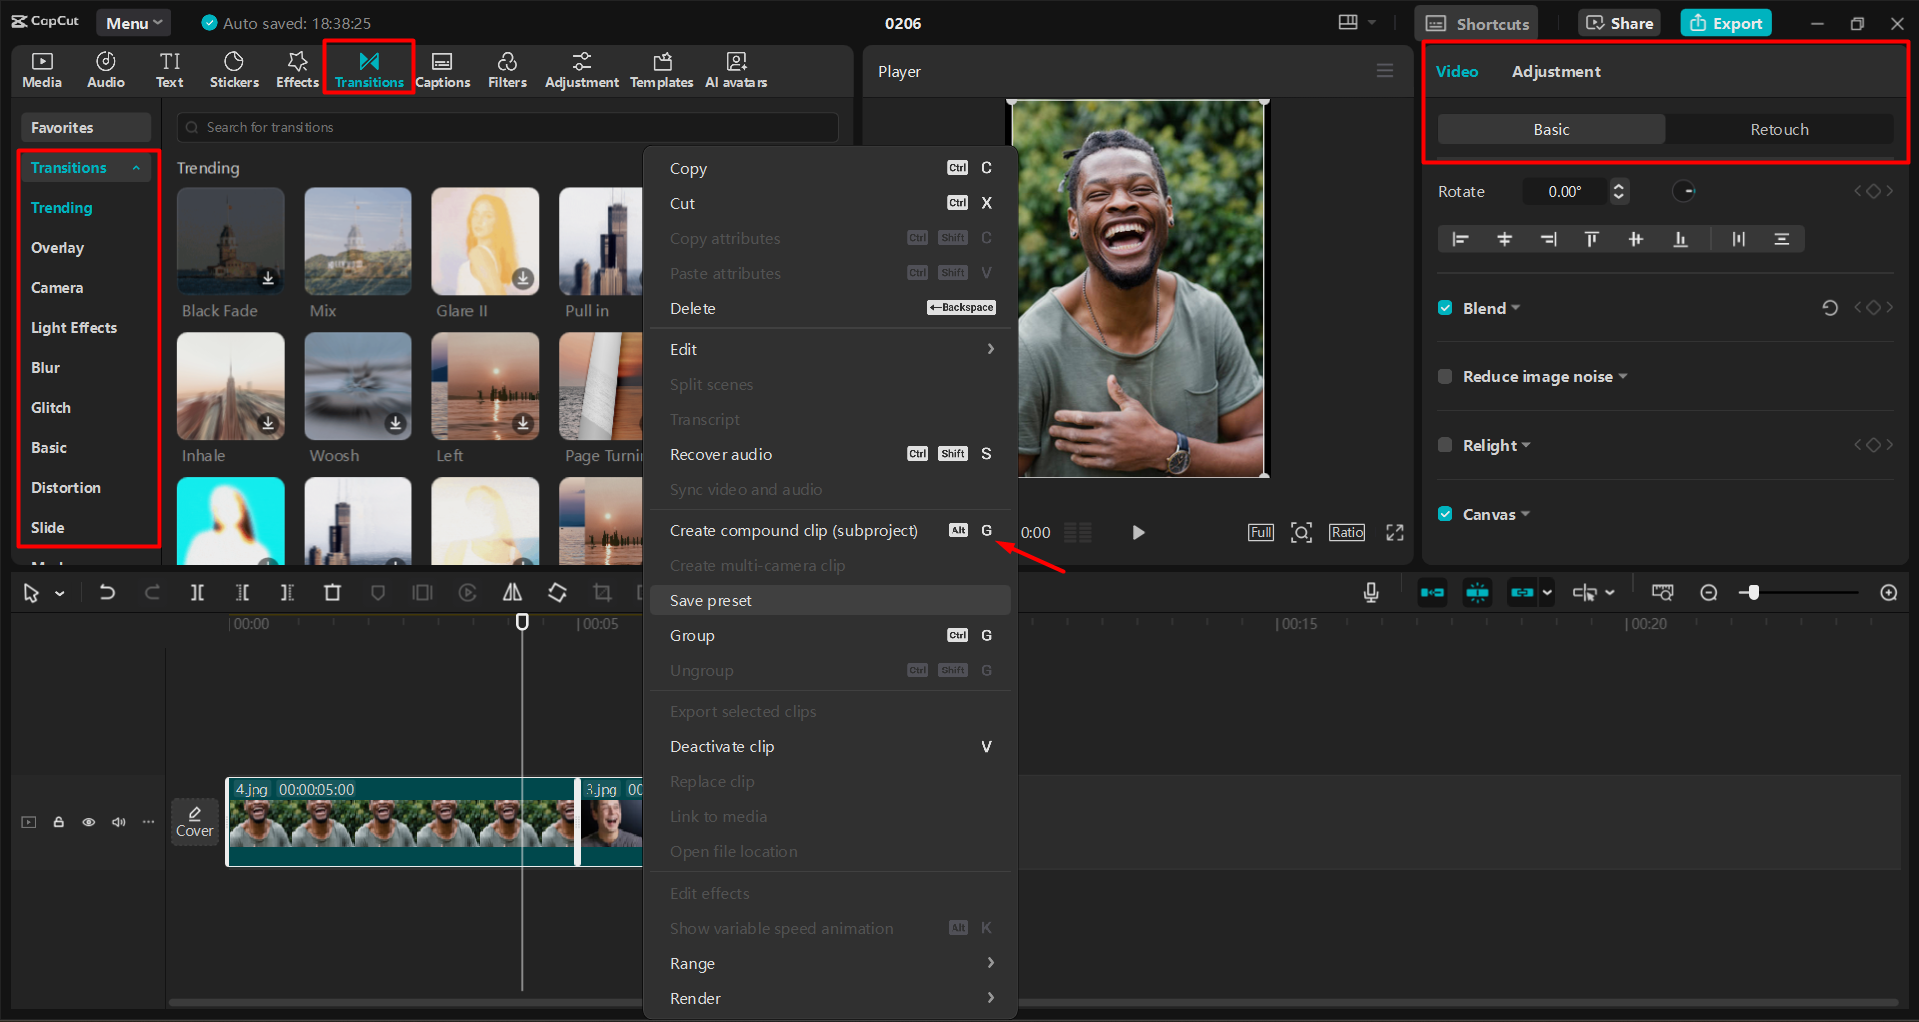Click the timeline zoom slider

1753,592
